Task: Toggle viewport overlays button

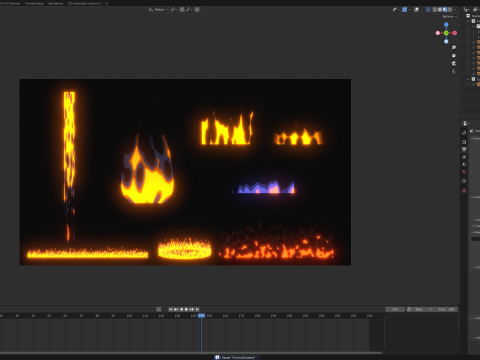Action: point(417,10)
